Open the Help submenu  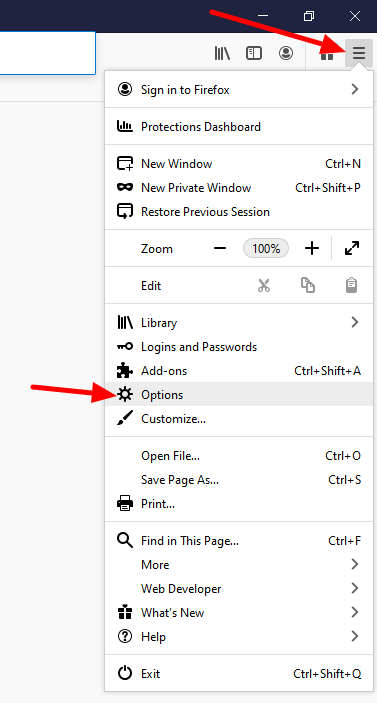[x=239, y=637]
